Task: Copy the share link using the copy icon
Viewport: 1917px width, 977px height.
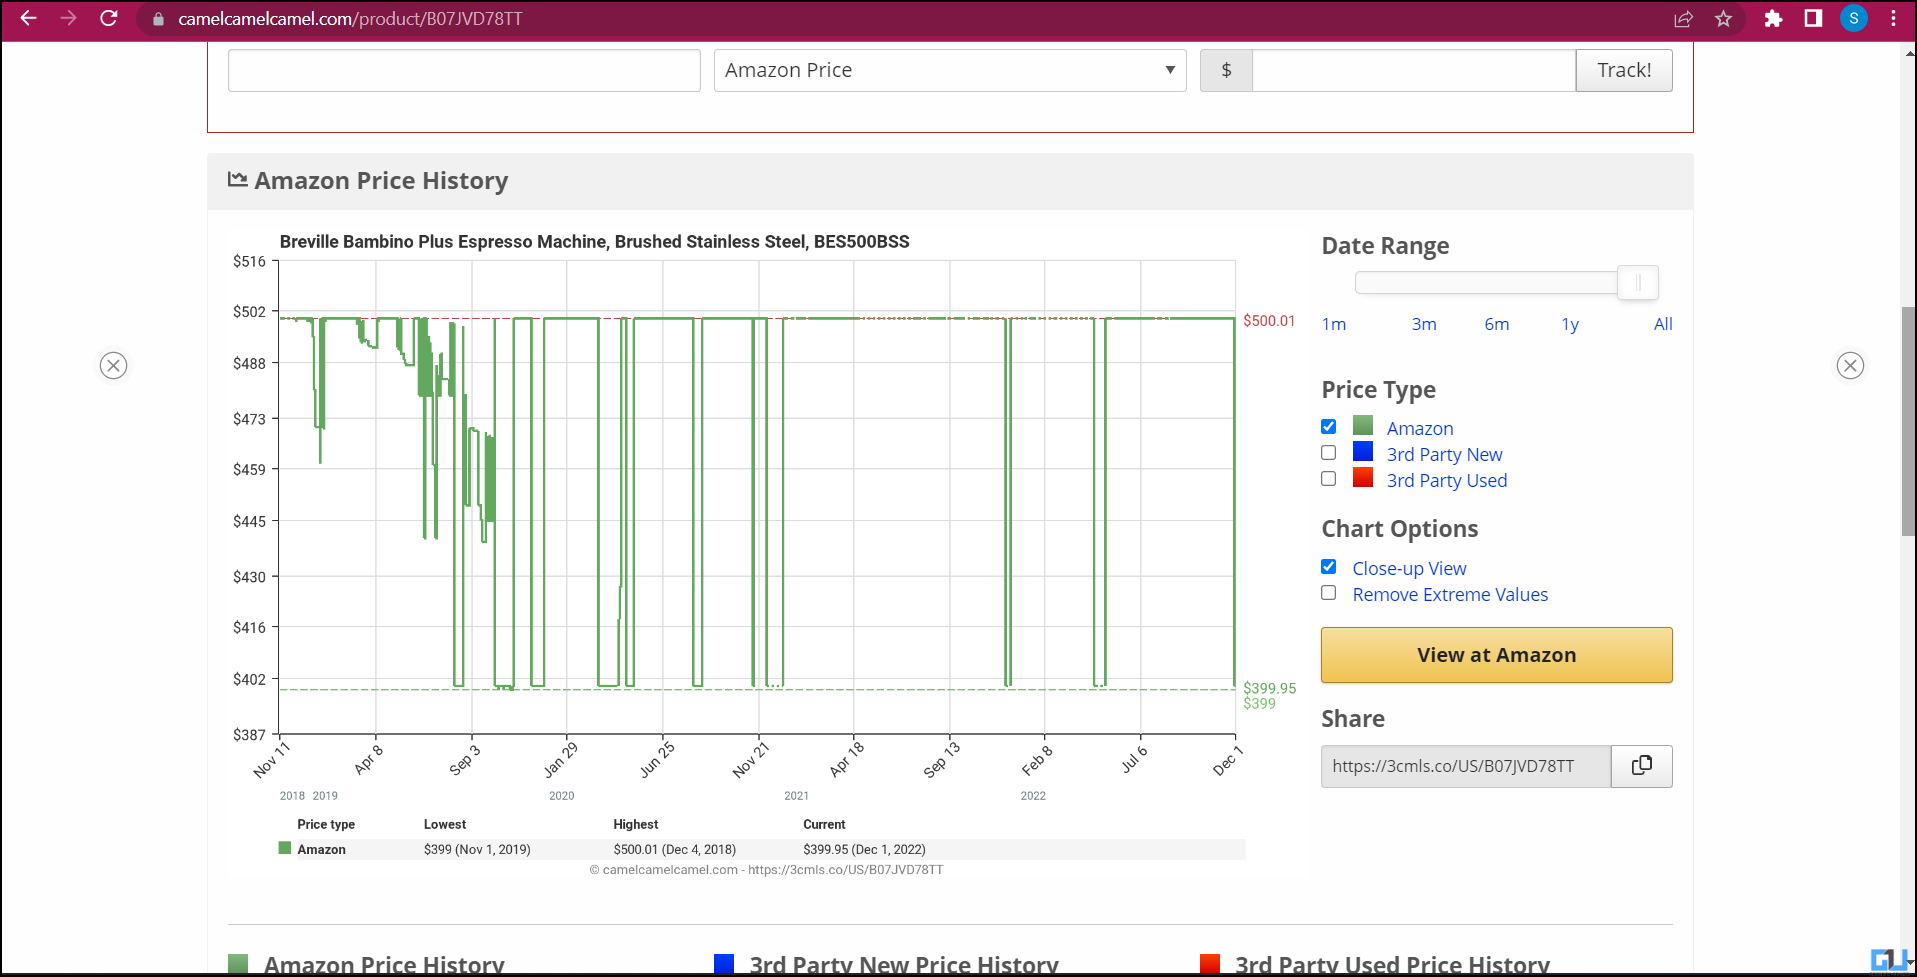Action: pos(1641,766)
